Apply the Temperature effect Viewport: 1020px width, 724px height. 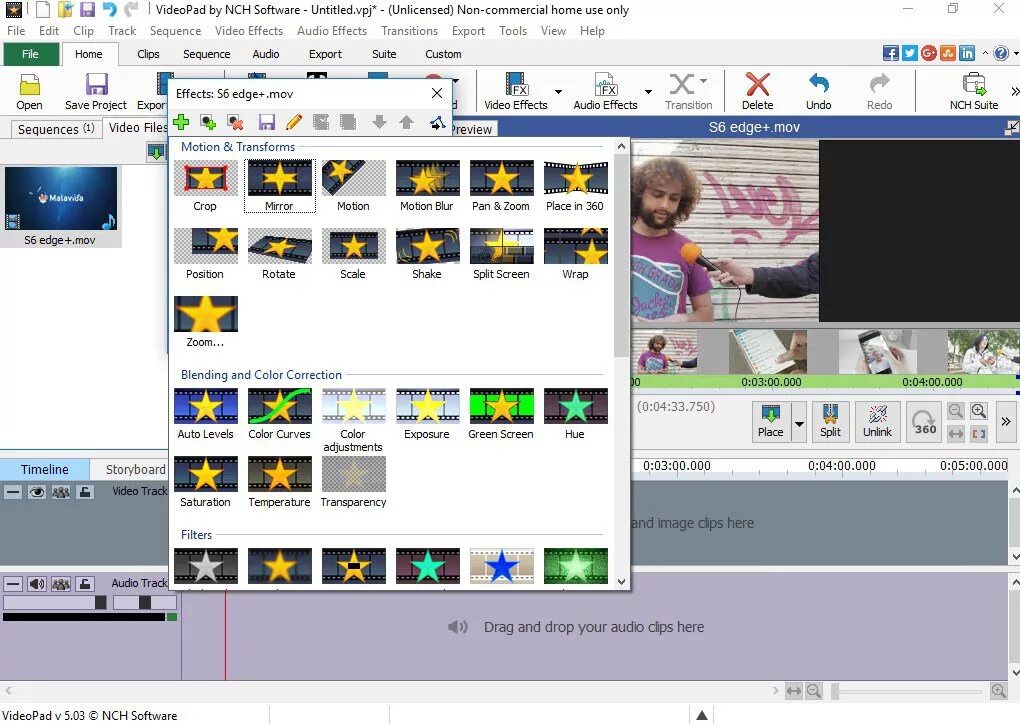[279, 482]
